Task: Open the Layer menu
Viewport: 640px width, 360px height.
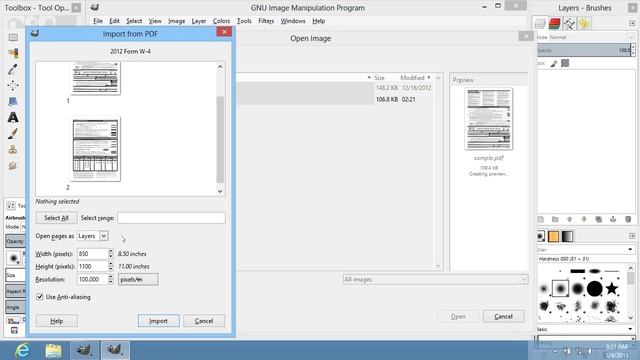Action: point(199,21)
